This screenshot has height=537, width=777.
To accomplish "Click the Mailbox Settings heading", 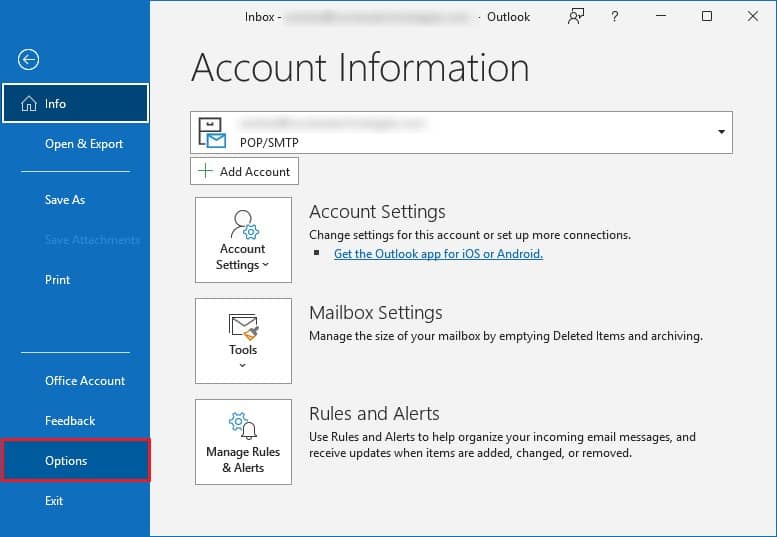I will tap(376, 313).
